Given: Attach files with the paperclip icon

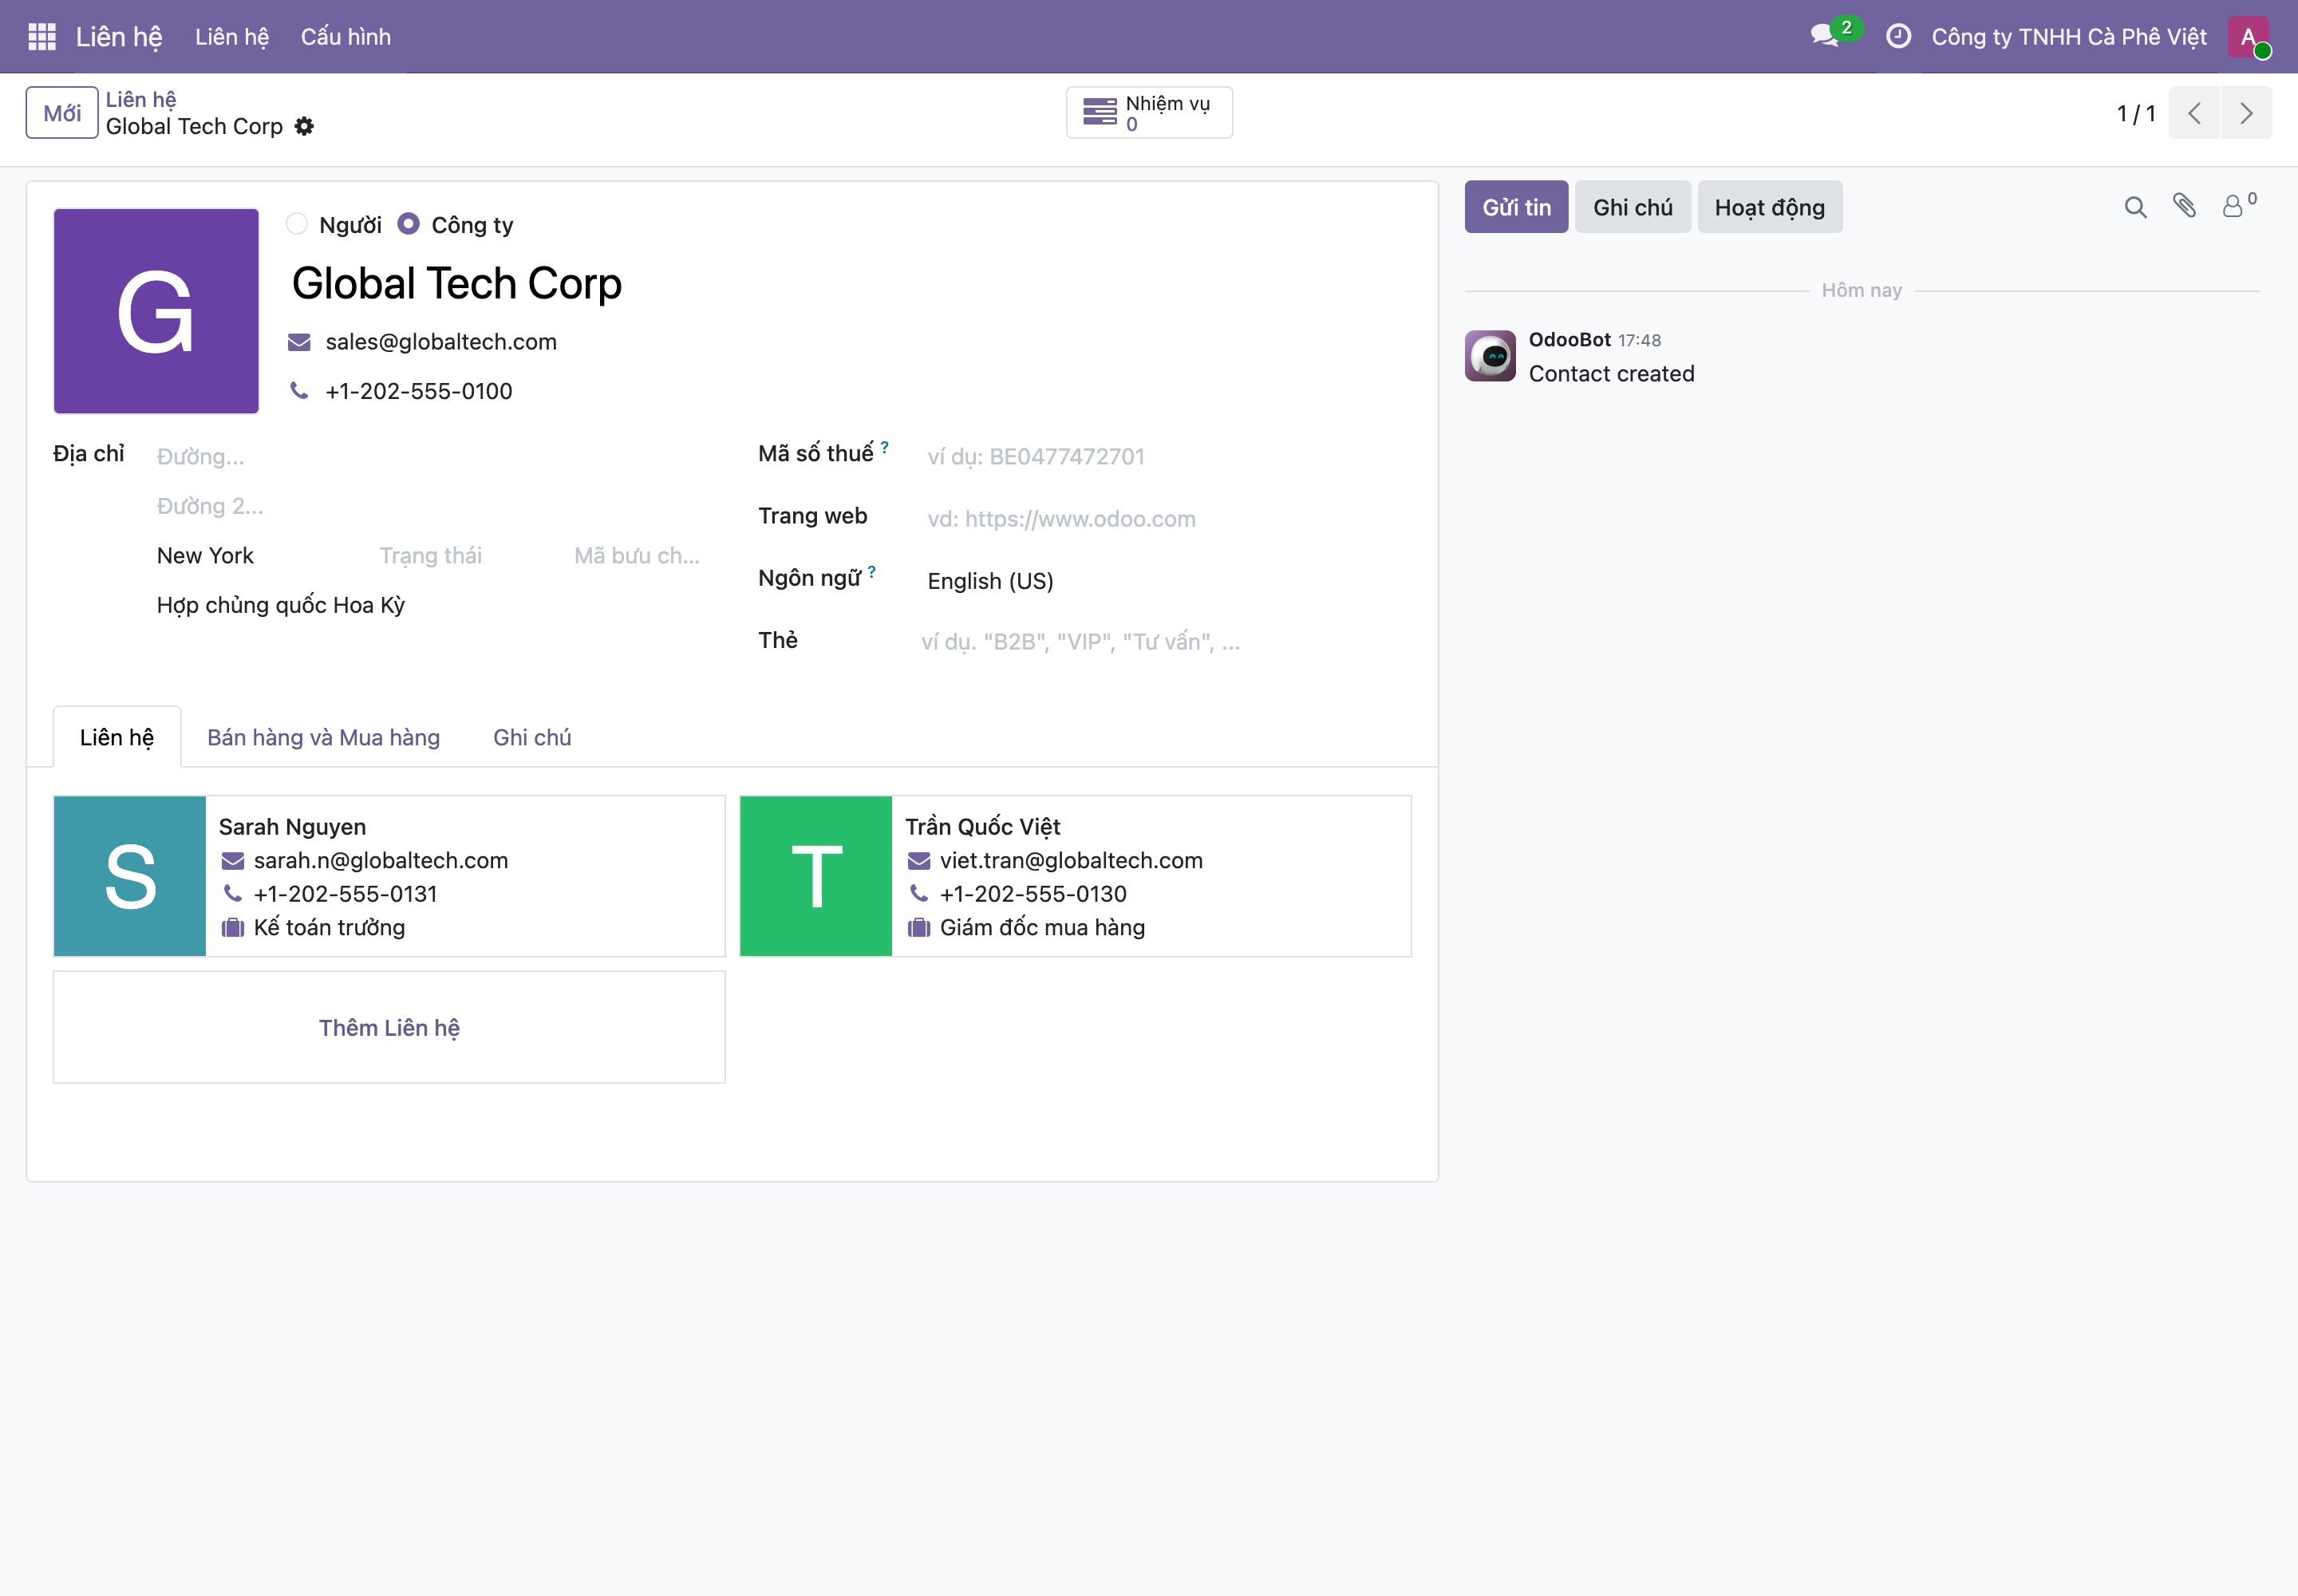Looking at the screenshot, I should coord(2184,206).
